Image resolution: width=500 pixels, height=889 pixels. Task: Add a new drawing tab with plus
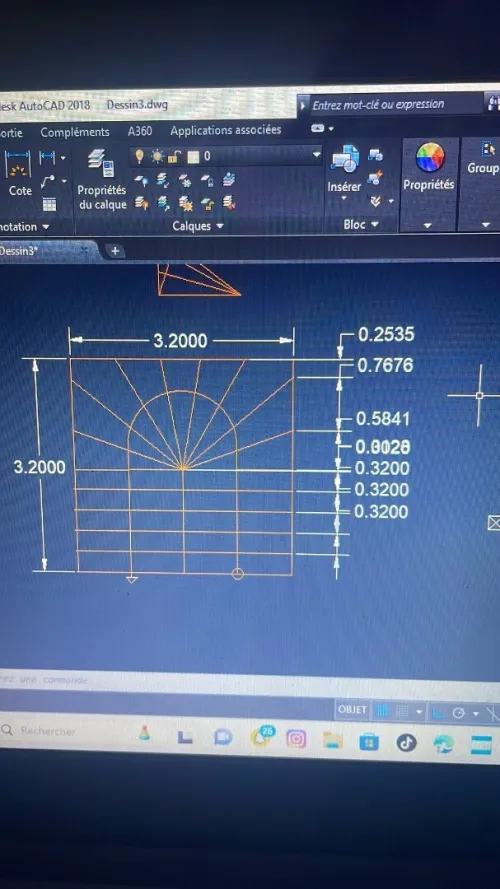click(x=115, y=251)
